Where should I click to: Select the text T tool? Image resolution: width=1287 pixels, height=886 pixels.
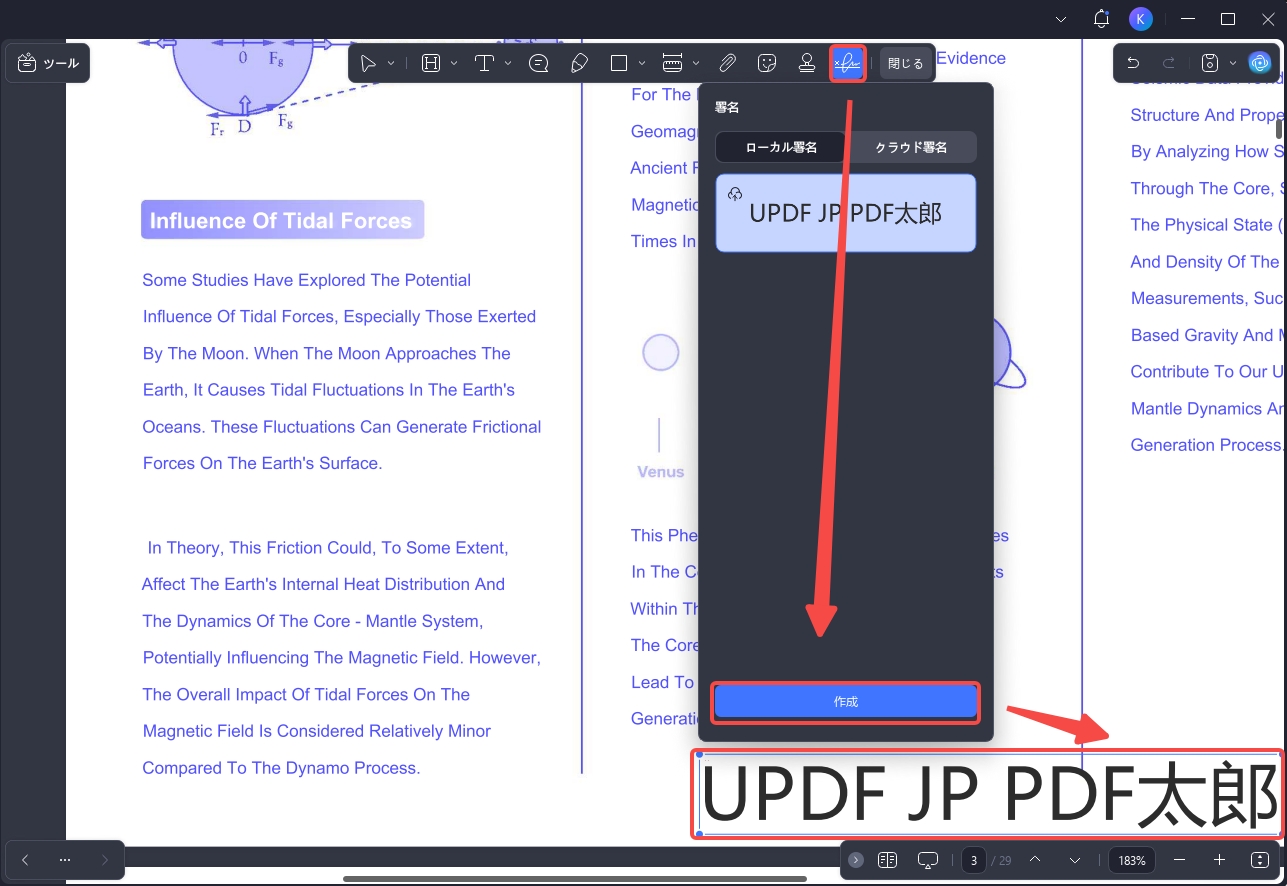pyautogui.click(x=484, y=63)
